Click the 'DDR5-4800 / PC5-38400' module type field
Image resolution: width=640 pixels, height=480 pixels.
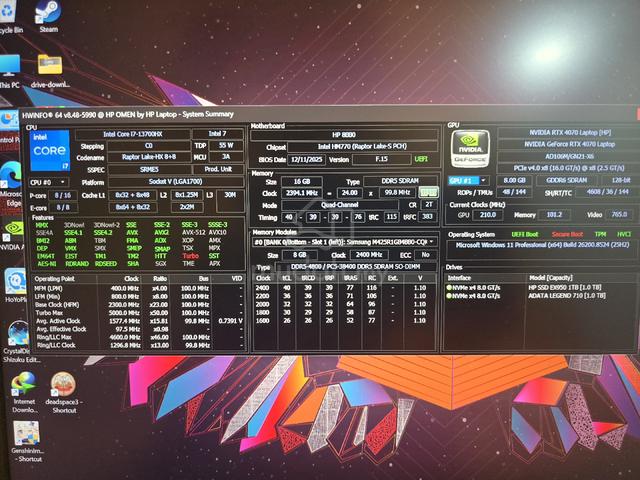pyautogui.click(x=356, y=267)
